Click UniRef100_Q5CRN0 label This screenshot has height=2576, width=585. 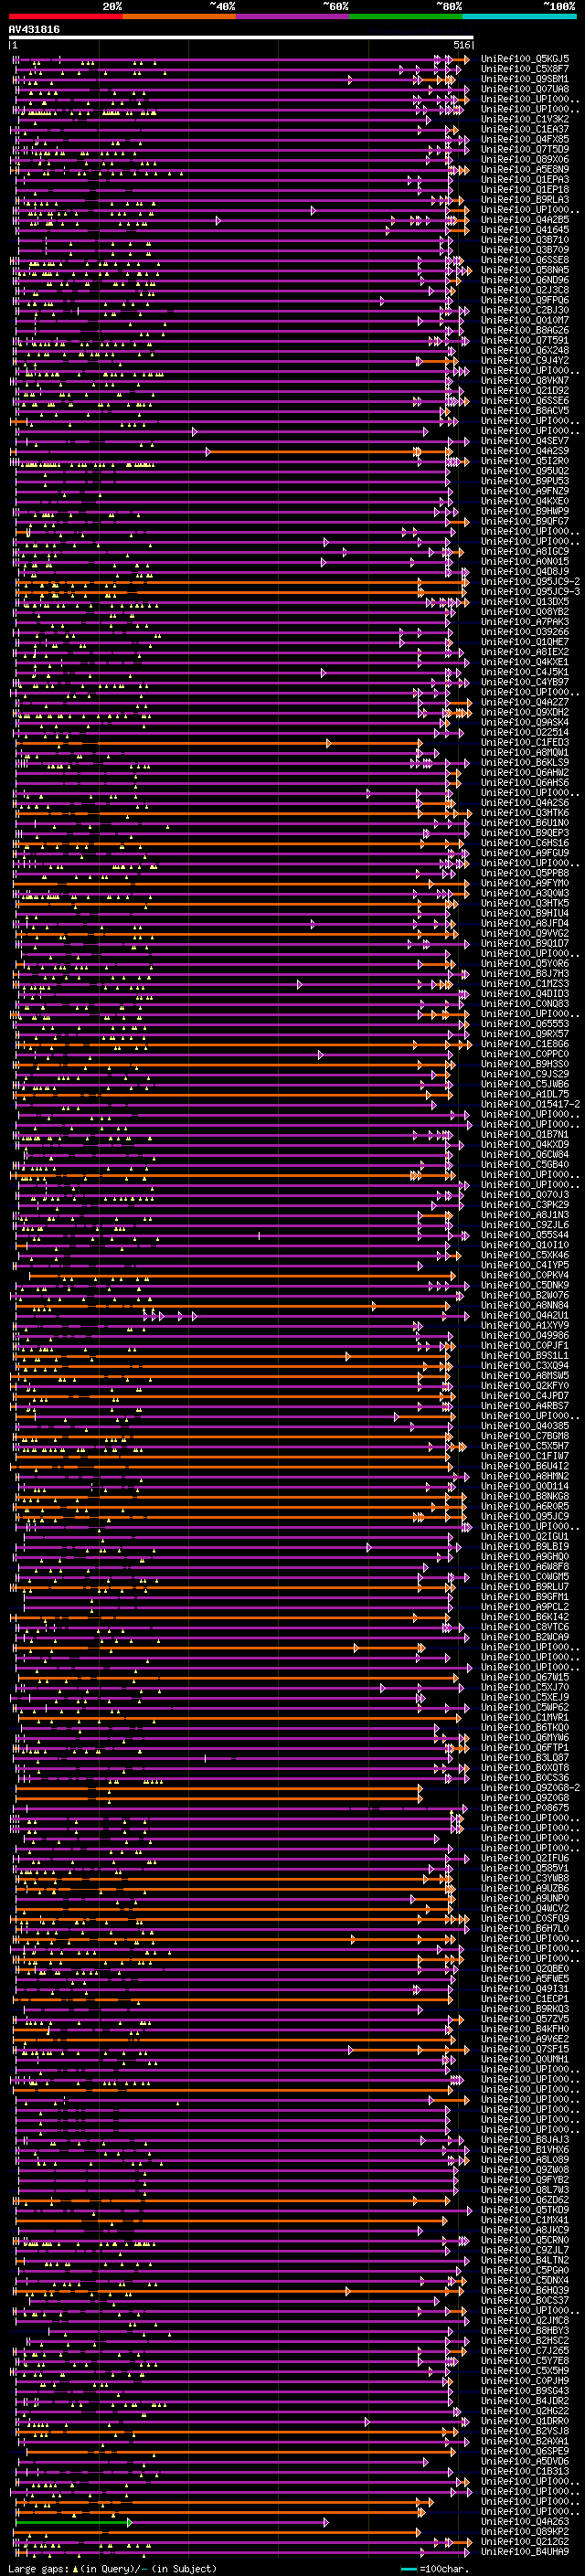(x=525, y=2240)
